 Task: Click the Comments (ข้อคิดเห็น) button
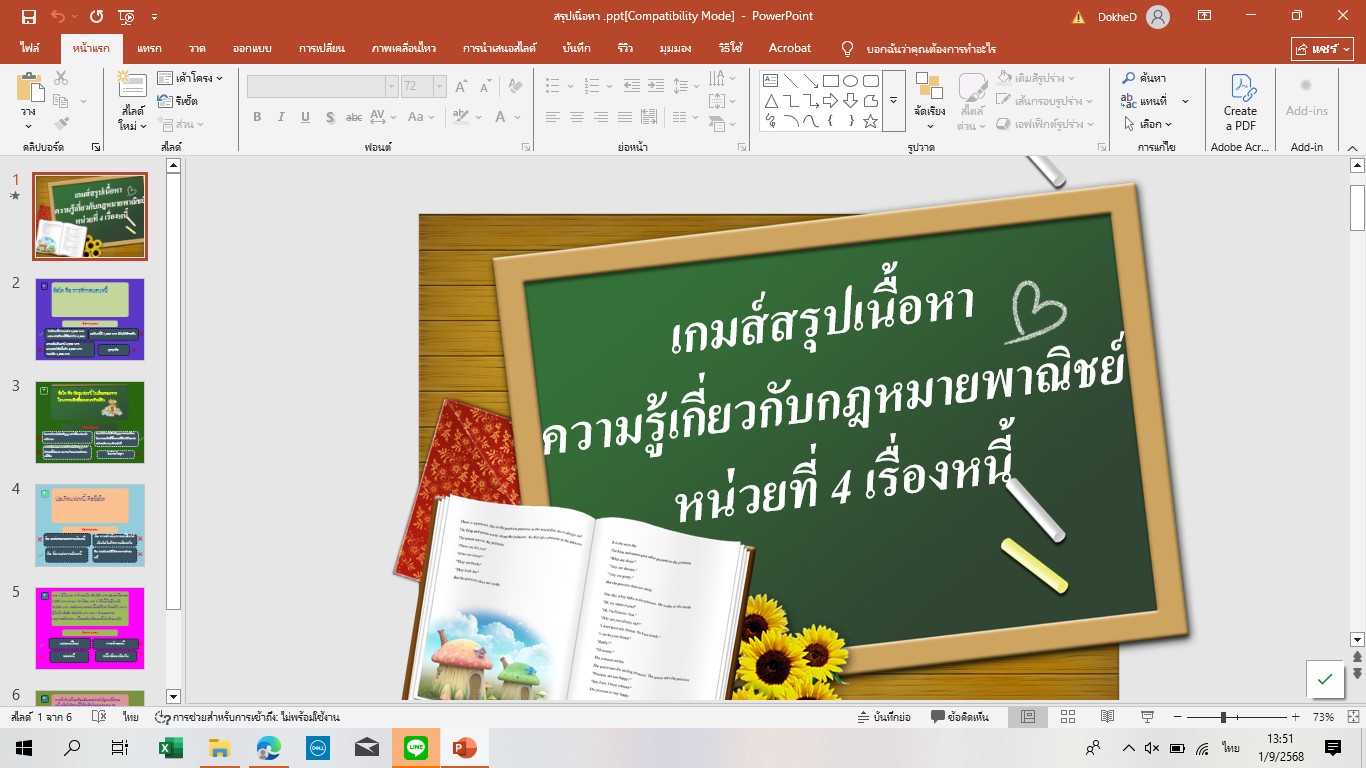click(x=960, y=717)
